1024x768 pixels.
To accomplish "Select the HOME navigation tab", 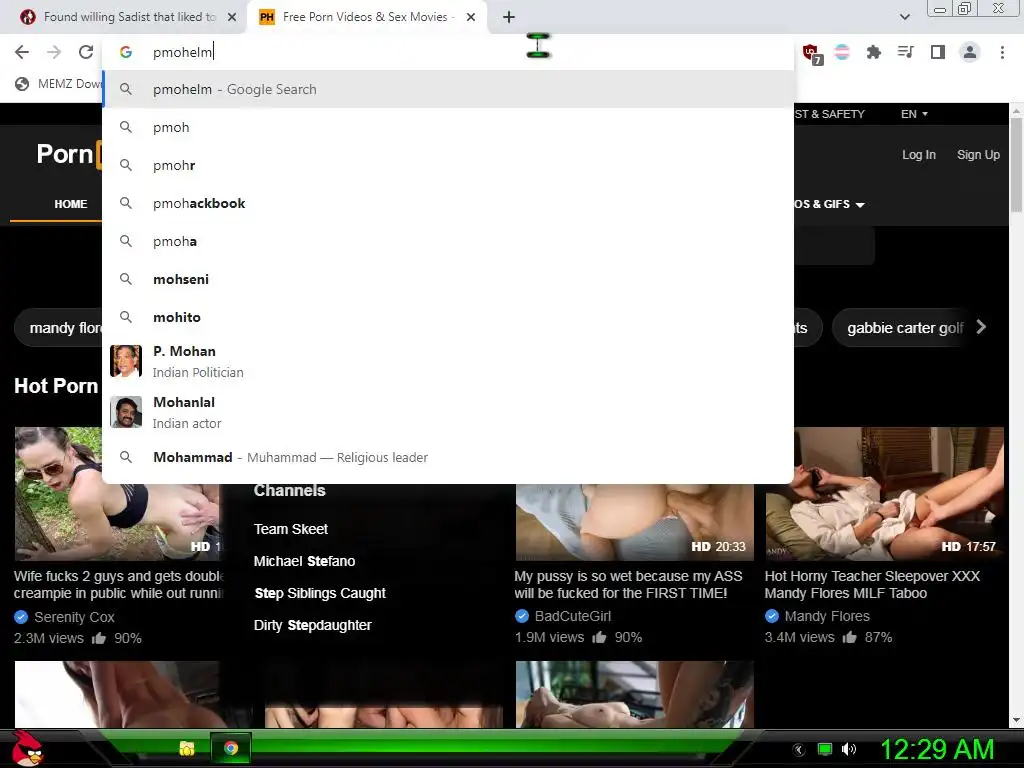I will tap(71, 204).
